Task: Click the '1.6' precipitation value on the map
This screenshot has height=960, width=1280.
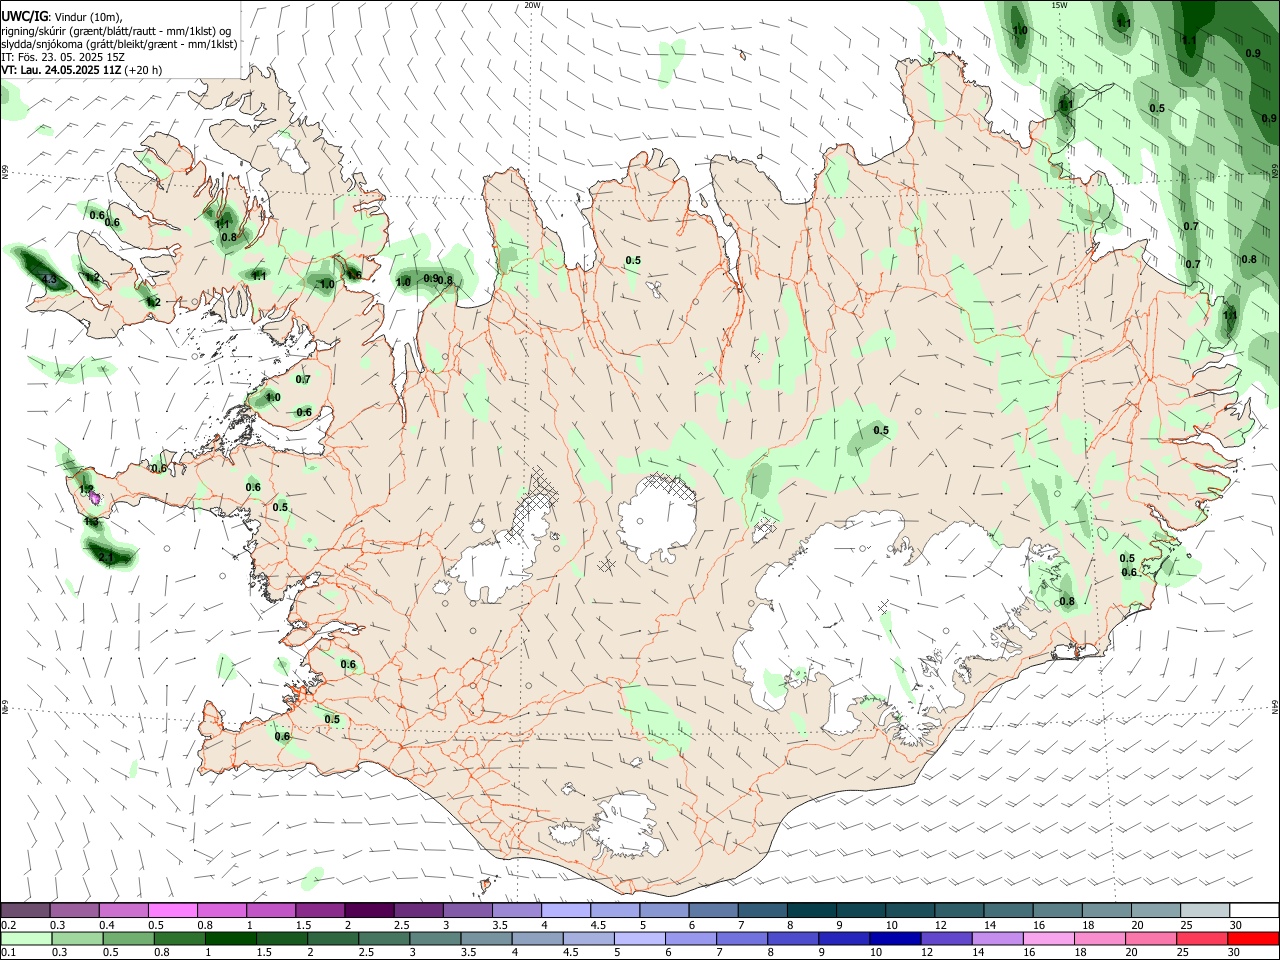Action: pos(354,275)
